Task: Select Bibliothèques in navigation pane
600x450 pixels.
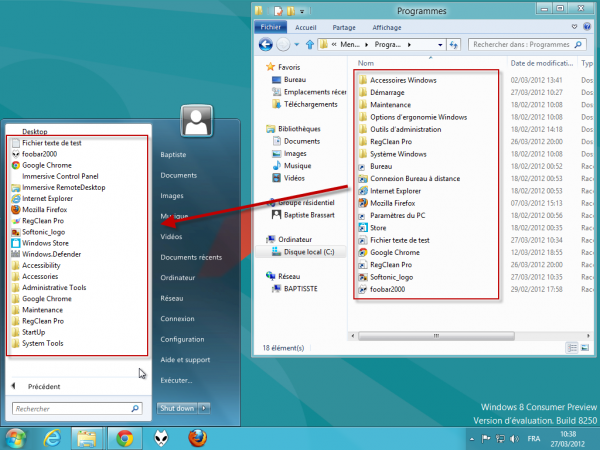Action: (293, 129)
